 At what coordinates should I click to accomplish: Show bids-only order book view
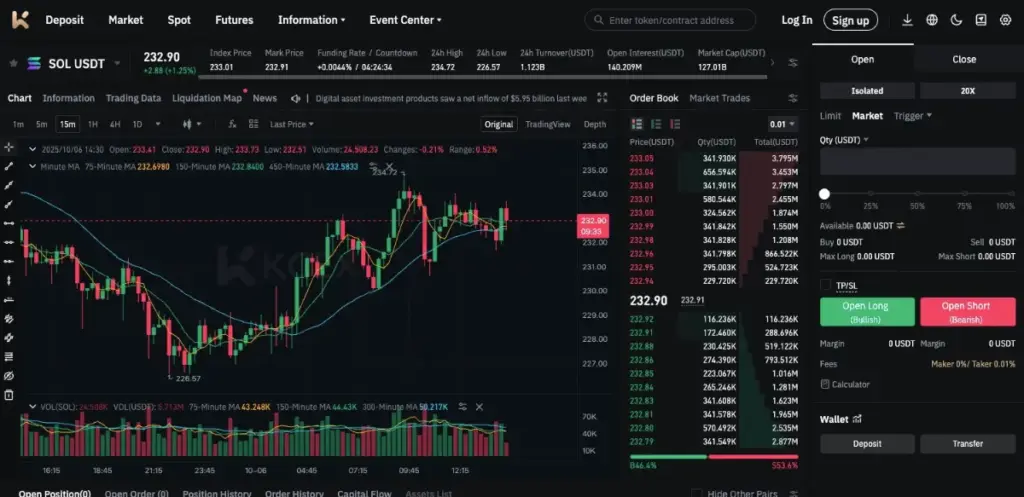pyautogui.click(x=656, y=124)
